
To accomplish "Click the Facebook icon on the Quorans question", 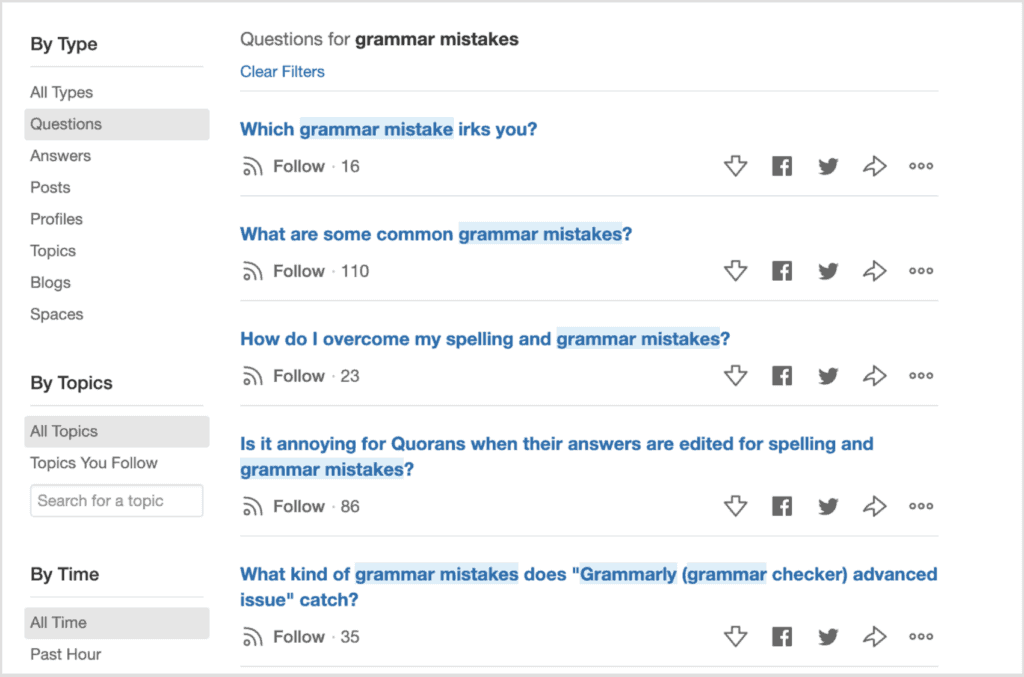I will click(x=781, y=506).
